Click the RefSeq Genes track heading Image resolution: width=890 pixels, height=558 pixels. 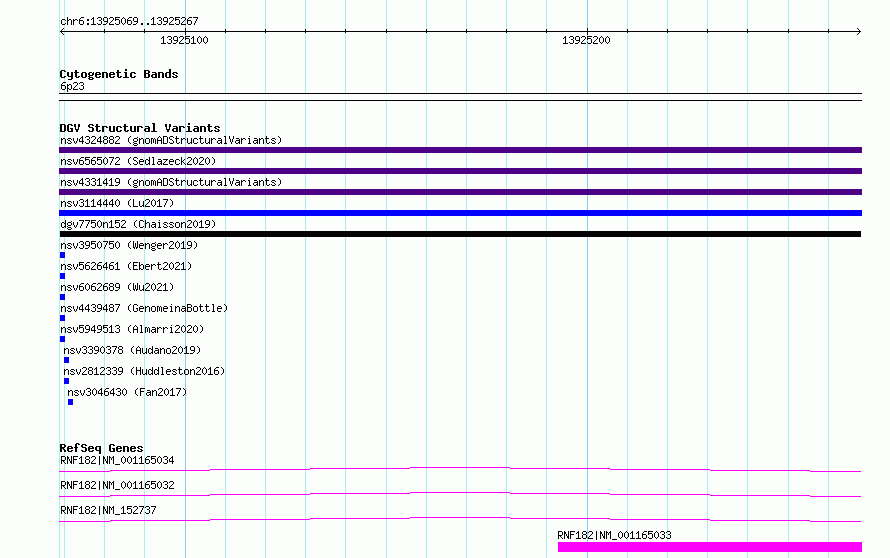click(x=101, y=448)
